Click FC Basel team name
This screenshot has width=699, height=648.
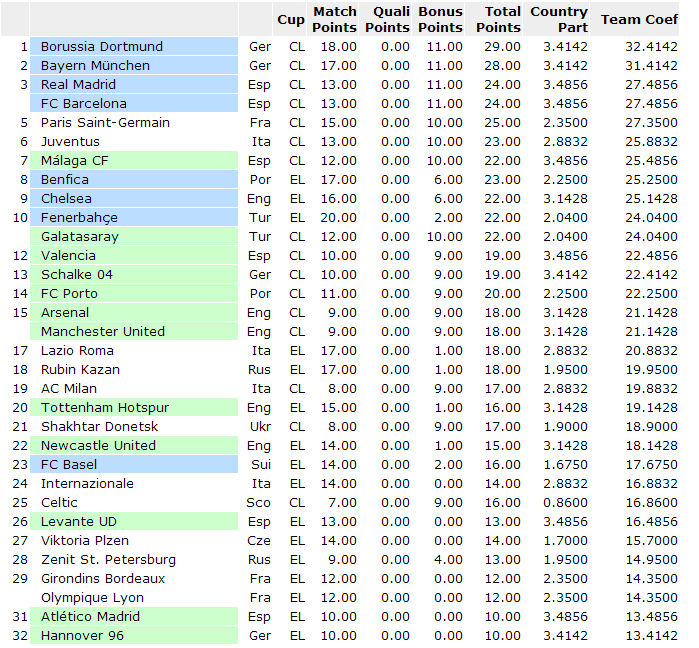click(x=69, y=465)
